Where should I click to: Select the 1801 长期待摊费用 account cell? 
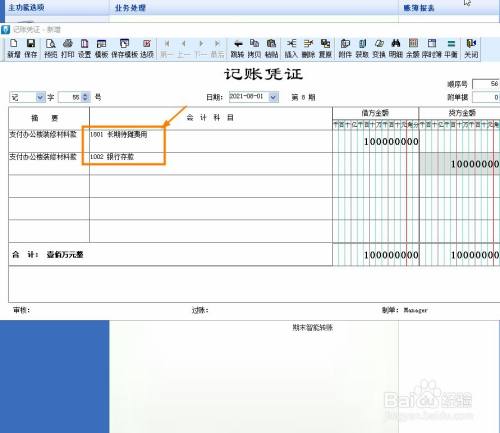point(211,141)
